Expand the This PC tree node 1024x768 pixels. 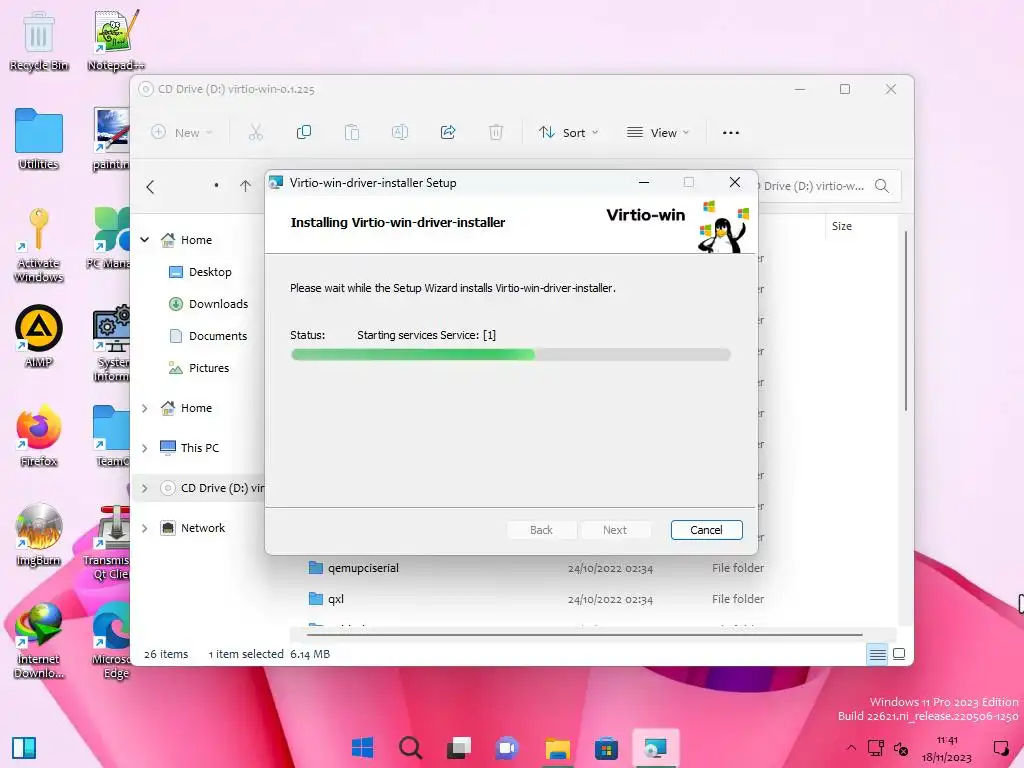click(144, 448)
